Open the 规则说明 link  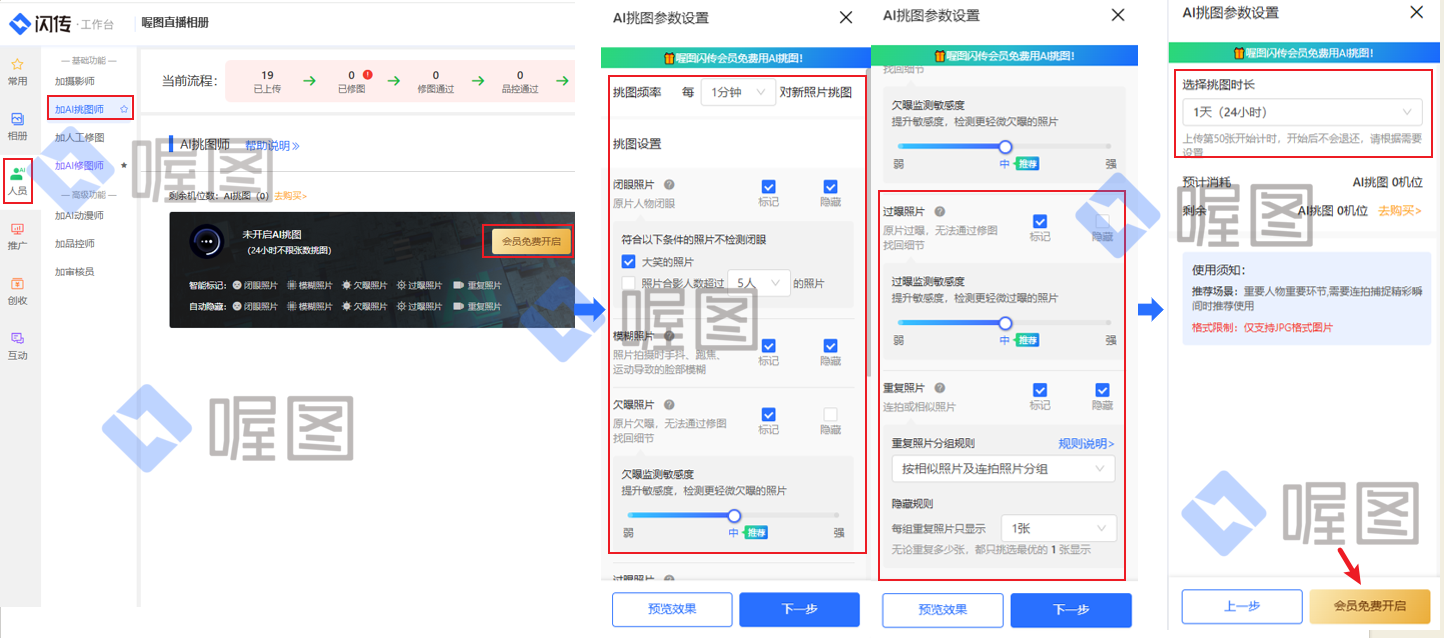1087,443
